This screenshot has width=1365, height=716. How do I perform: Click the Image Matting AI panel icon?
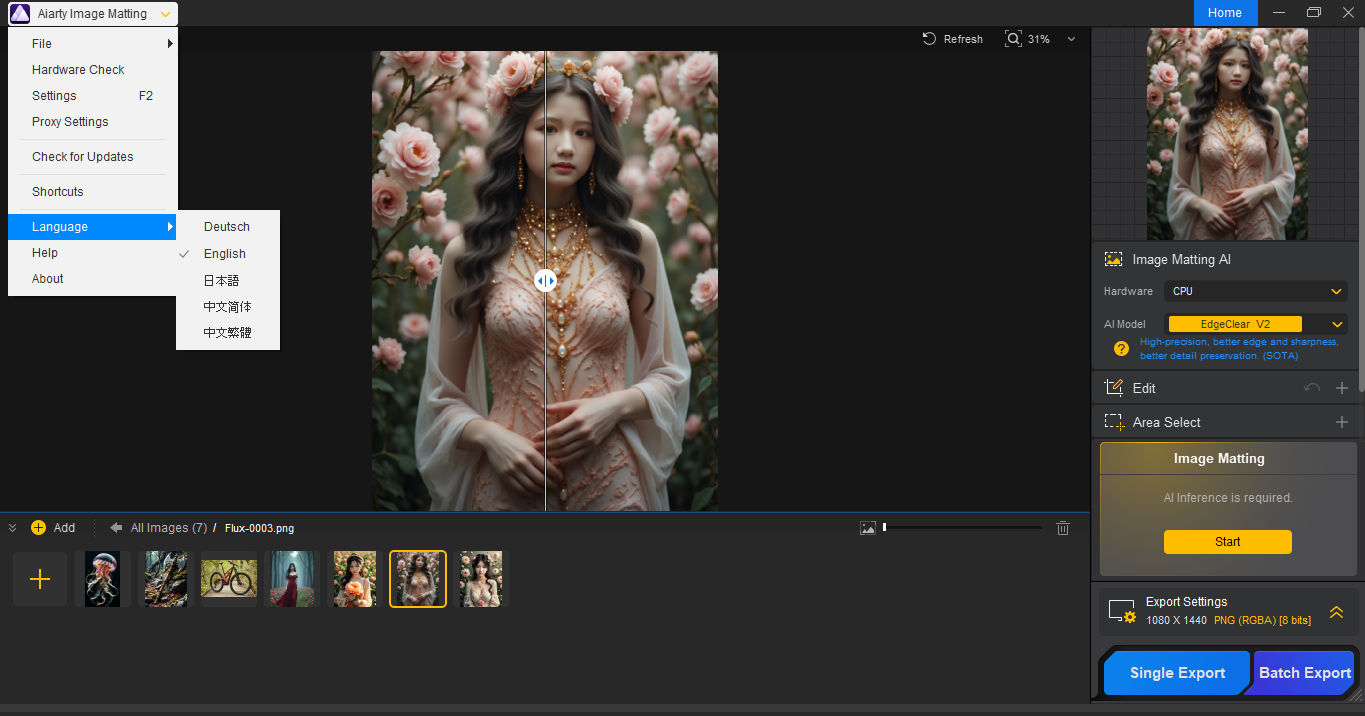(1112, 258)
